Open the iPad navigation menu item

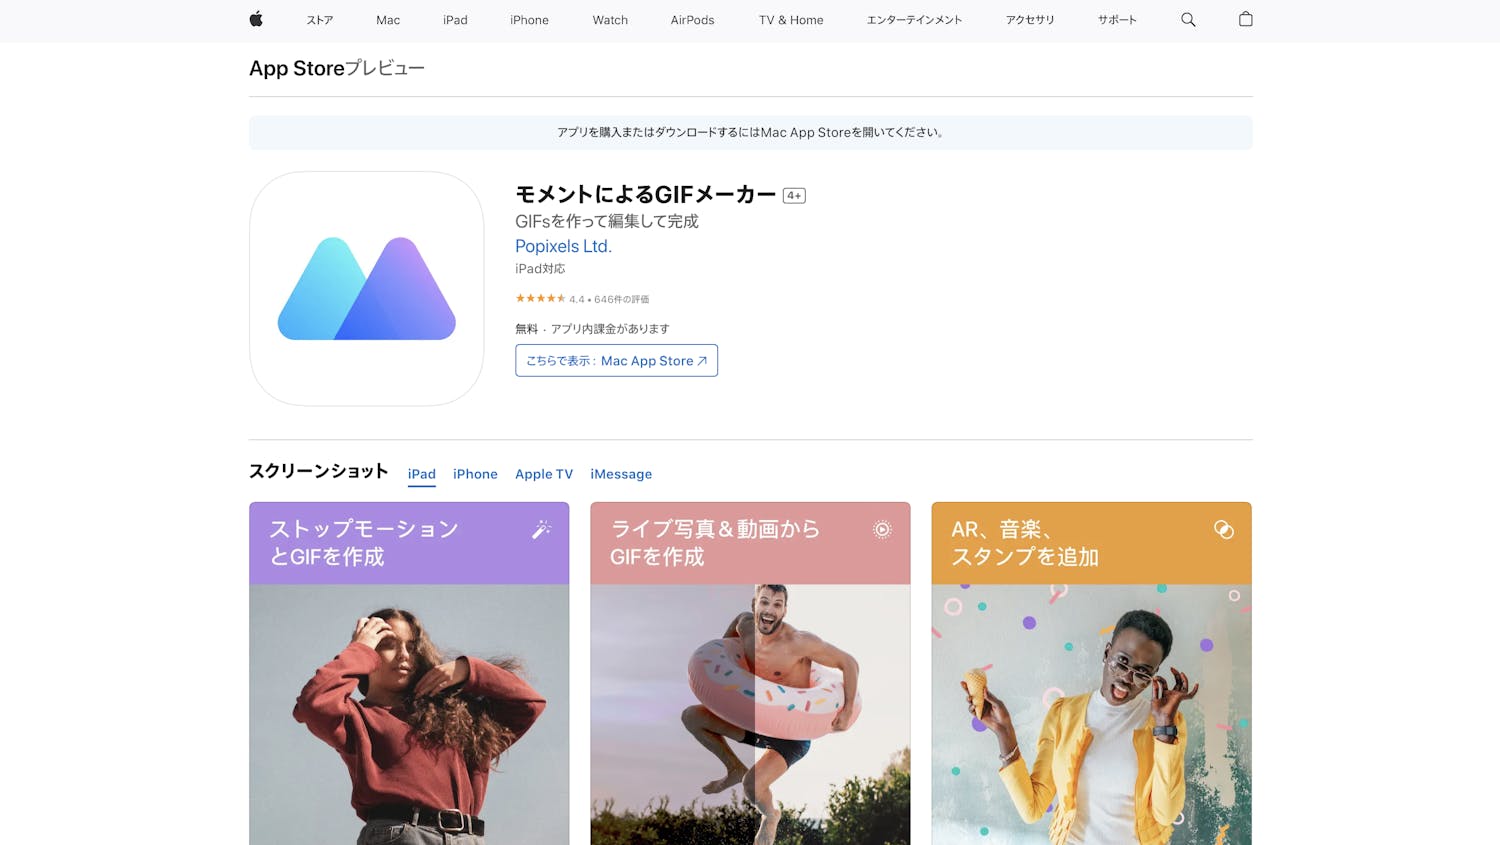pos(455,20)
